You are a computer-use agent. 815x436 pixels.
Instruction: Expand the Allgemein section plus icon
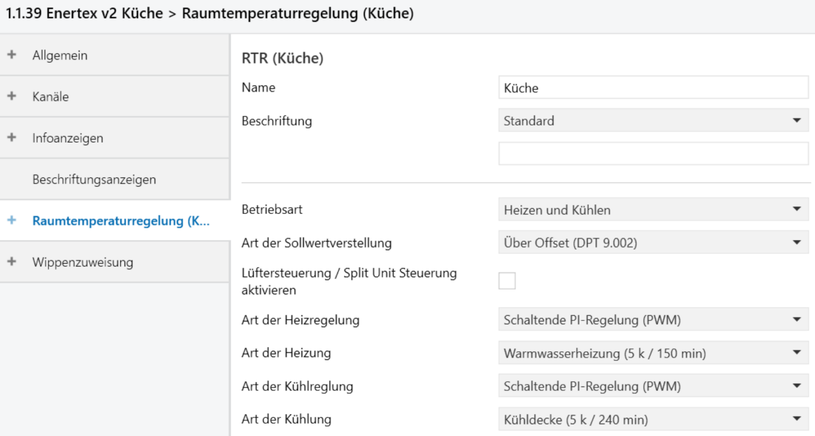pos(12,55)
